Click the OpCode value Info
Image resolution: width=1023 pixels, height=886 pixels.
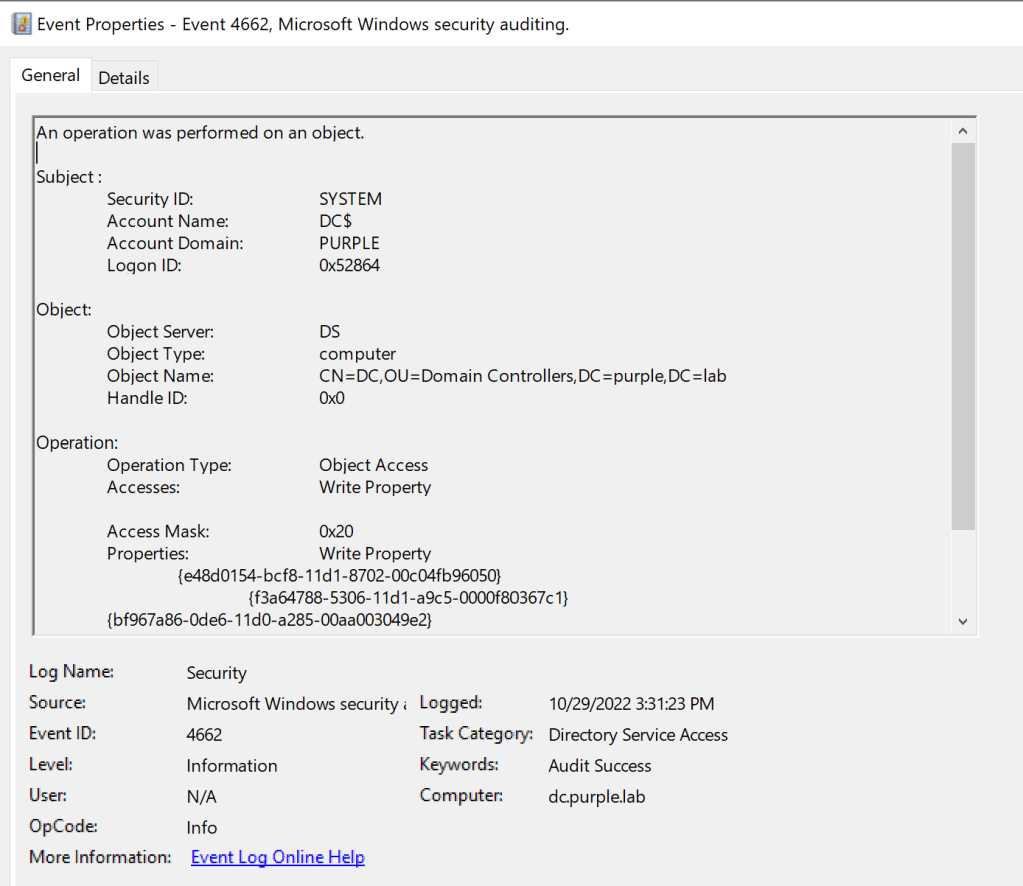click(x=201, y=827)
